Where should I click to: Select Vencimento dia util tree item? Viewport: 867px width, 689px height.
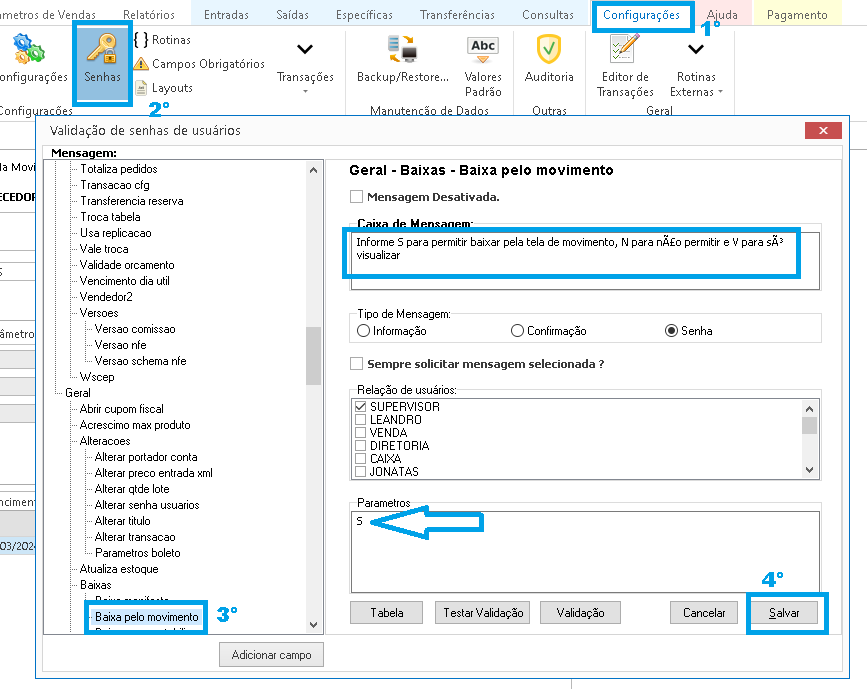pos(124,281)
